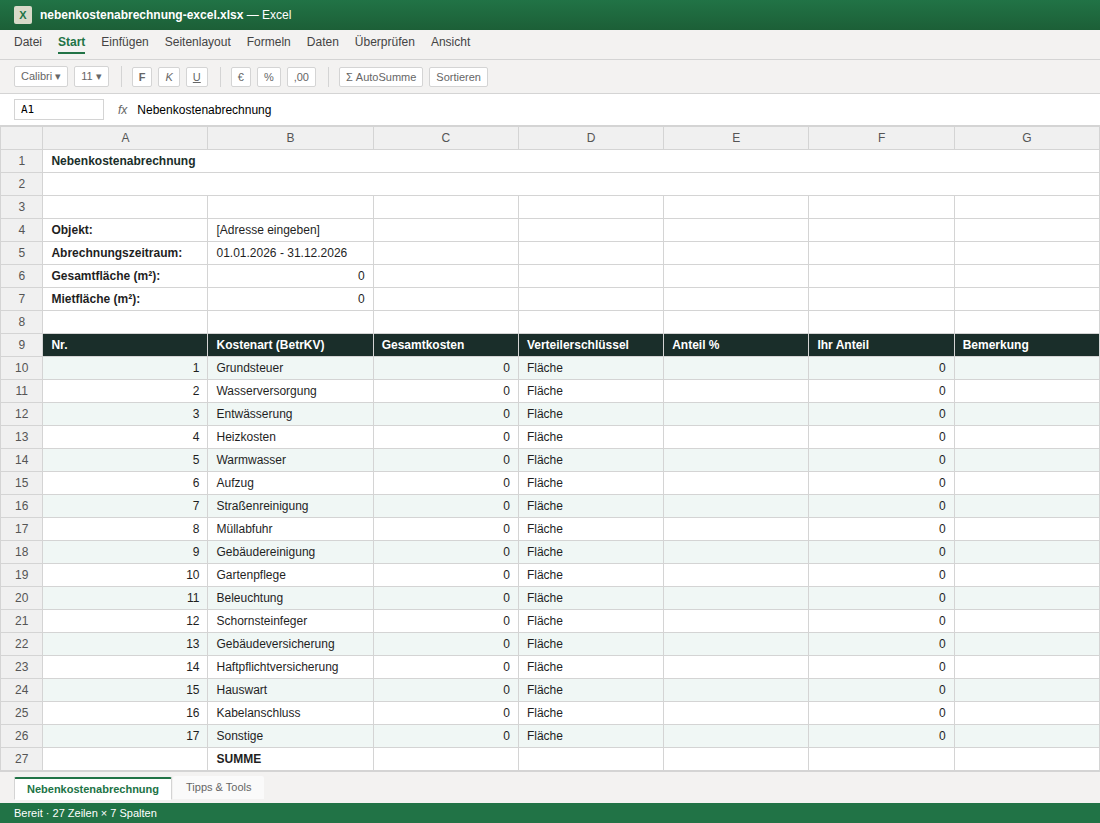Select the Objekt: label cell
Image resolution: width=1100 pixels, height=823 pixels.
point(125,230)
